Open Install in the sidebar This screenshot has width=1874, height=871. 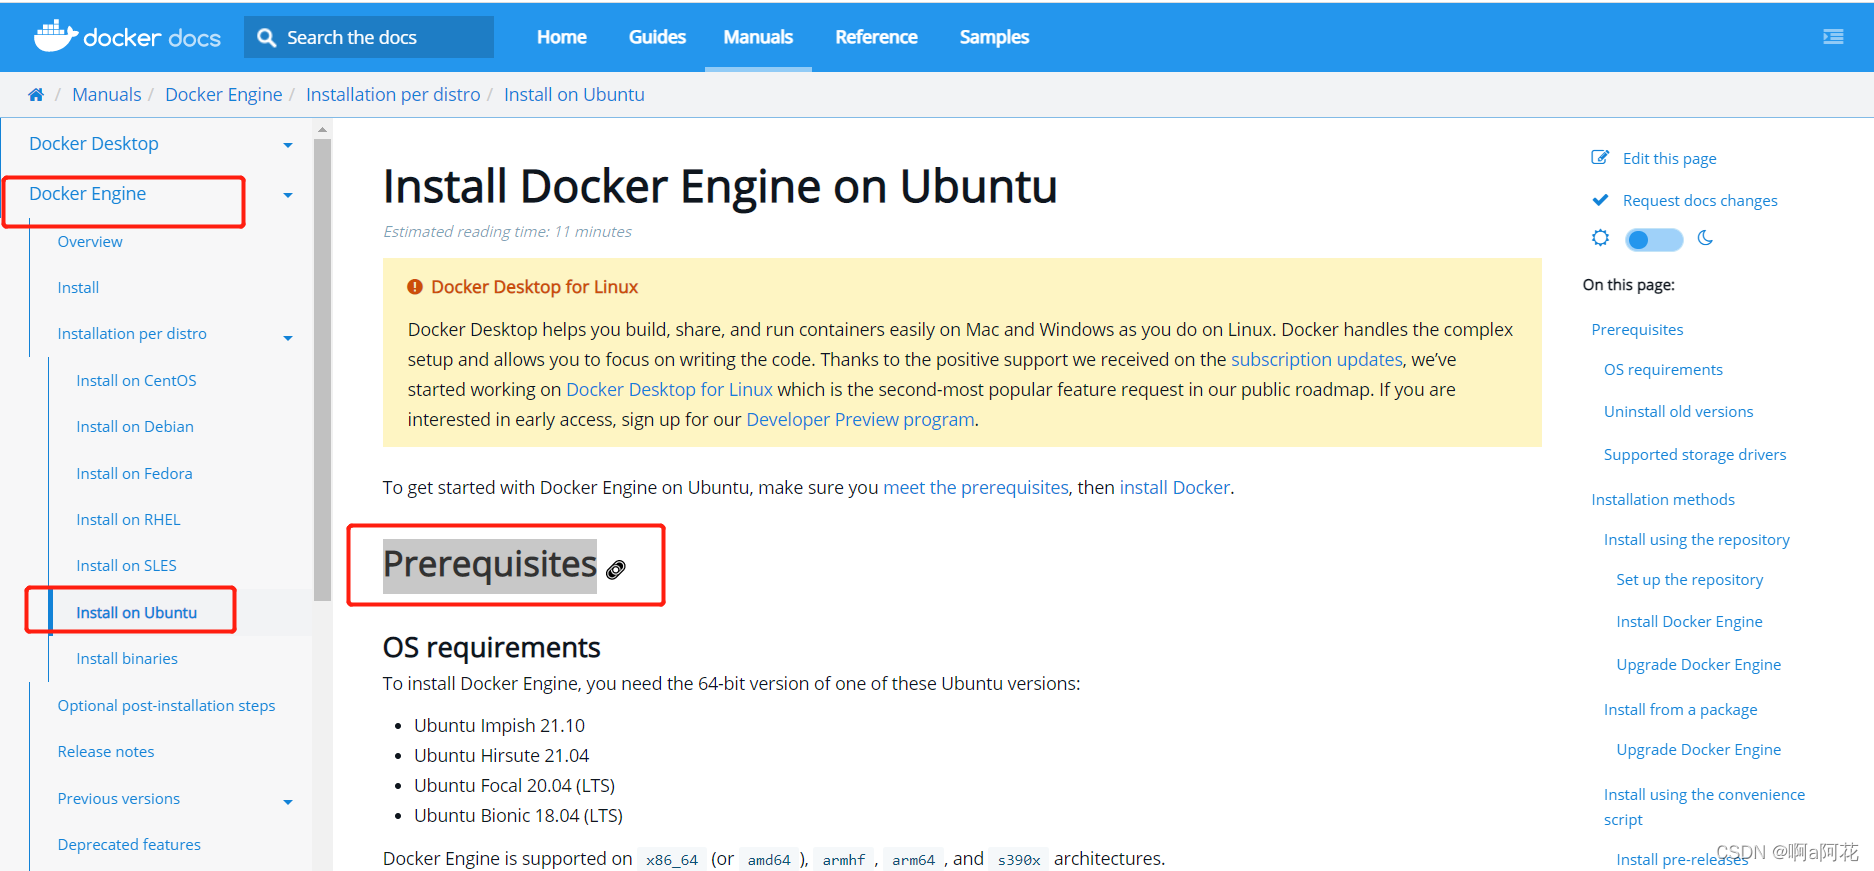[x=78, y=288]
